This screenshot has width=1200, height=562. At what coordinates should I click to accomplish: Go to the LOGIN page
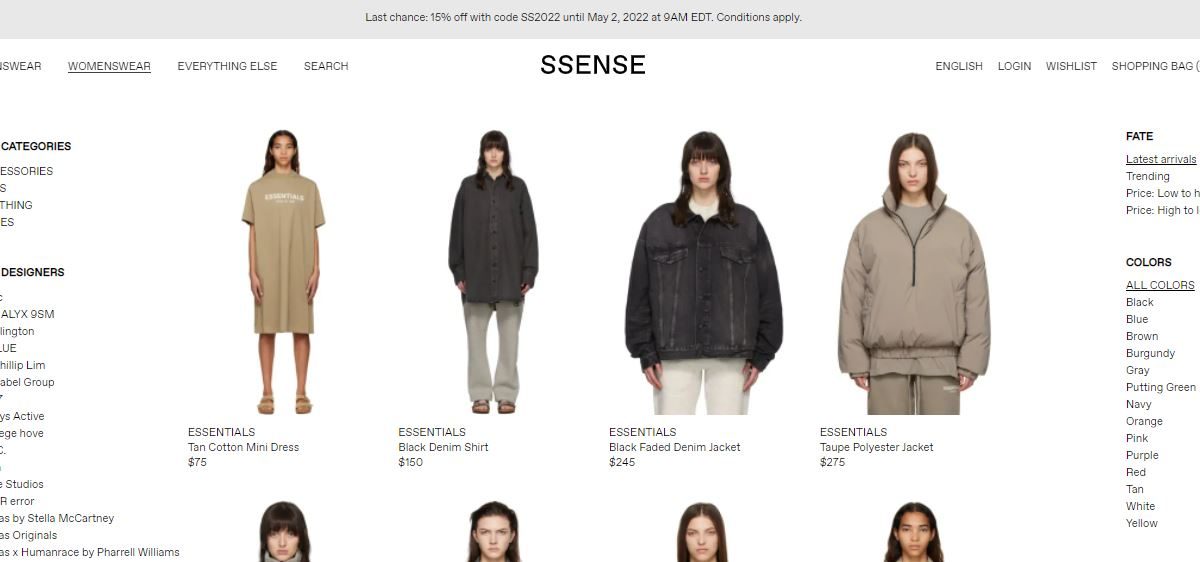tap(1014, 66)
